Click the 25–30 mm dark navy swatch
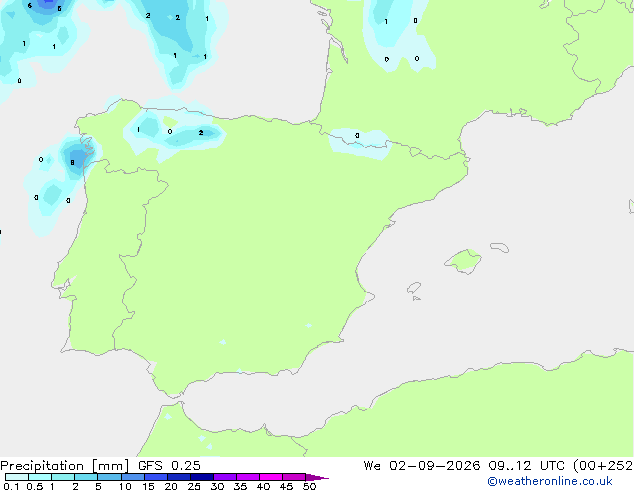This screenshot has width=634, height=490. [202, 477]
